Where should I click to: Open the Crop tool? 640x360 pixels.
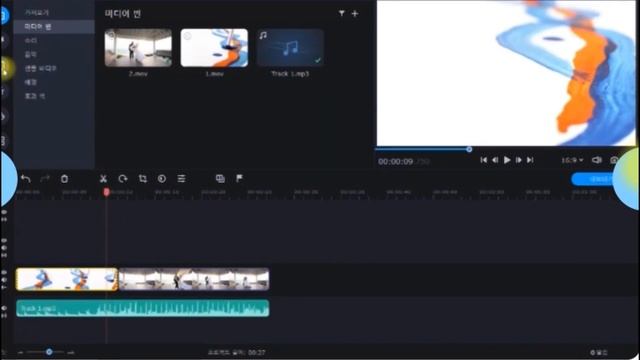tap(142, 179)
